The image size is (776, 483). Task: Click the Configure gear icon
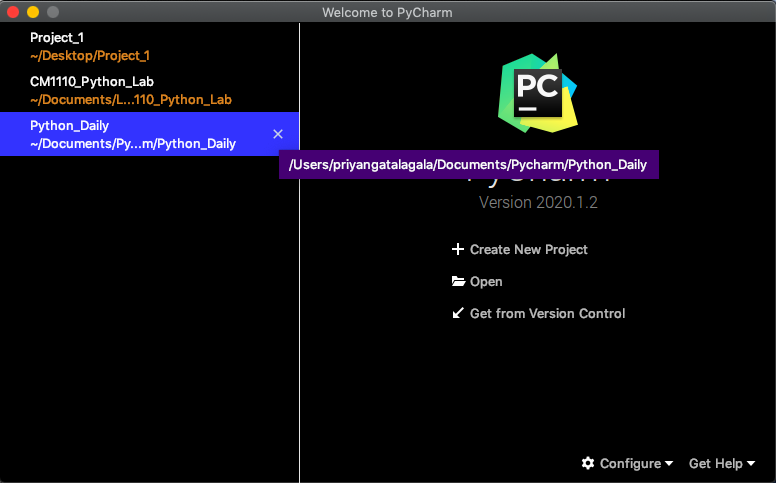click(588, 463)
